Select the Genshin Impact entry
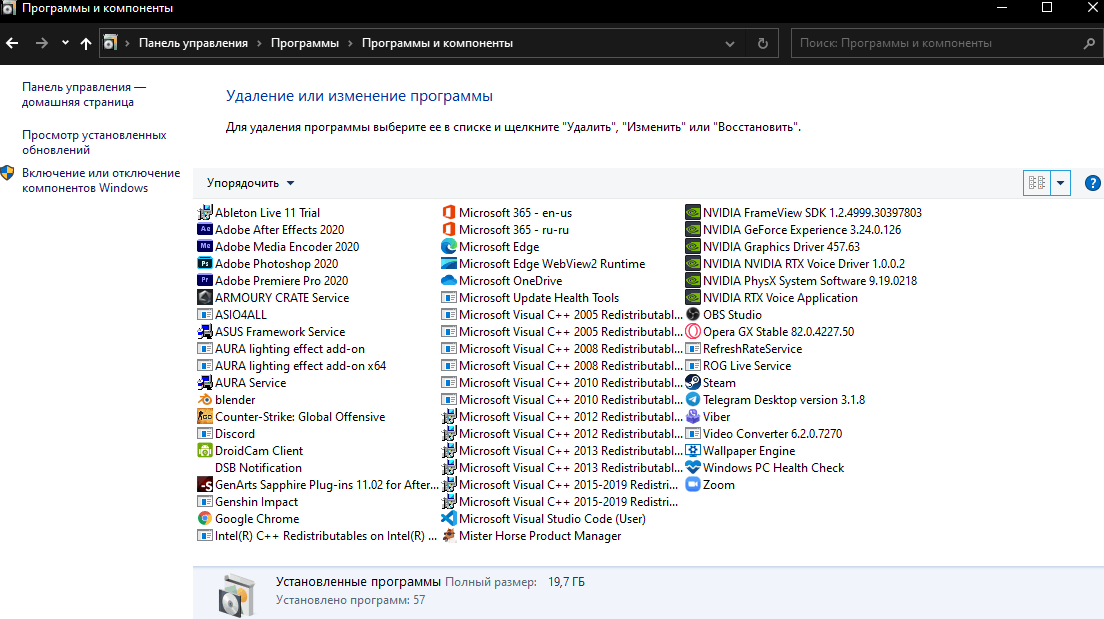The image size is (1104, 619). [x=247, y=501]
